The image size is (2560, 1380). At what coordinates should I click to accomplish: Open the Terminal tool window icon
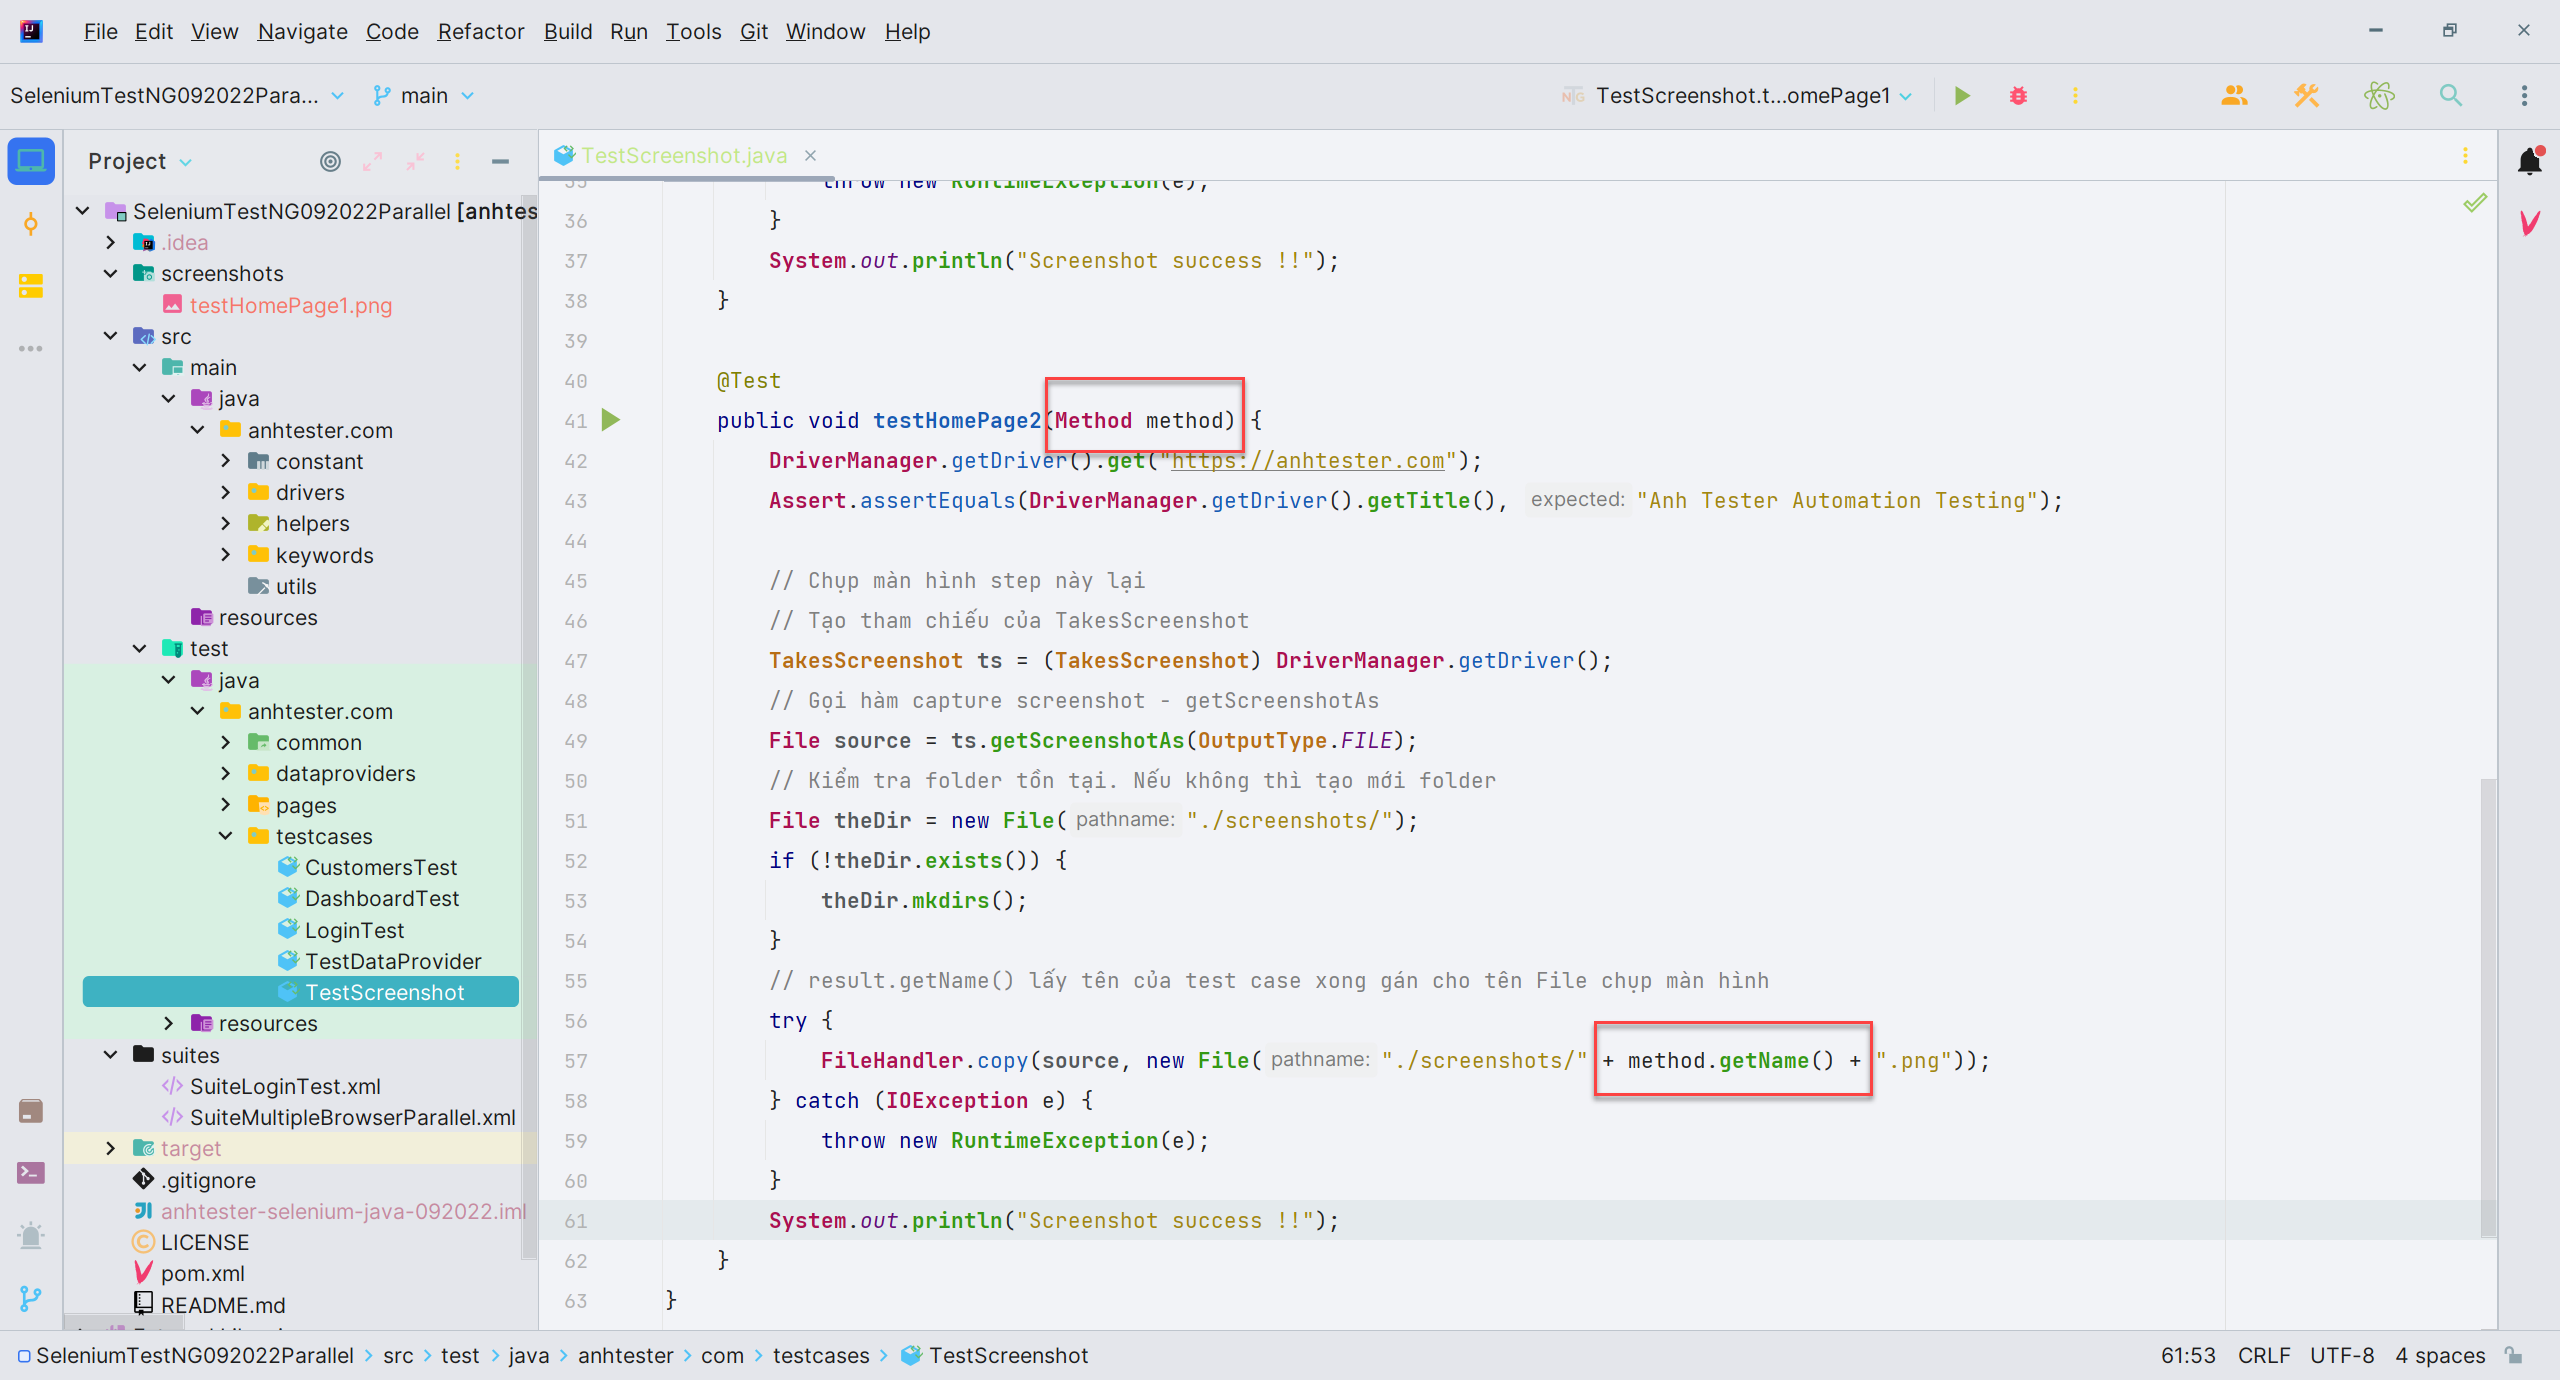pos(30,1173)
